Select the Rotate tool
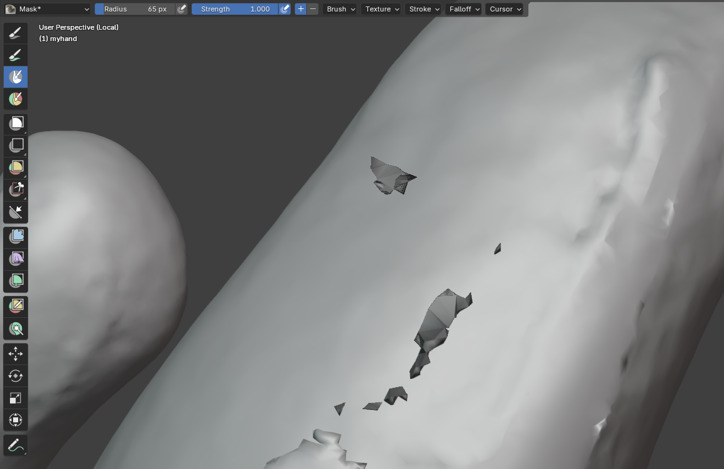724x469 pixels. click(x=16, y=376)
